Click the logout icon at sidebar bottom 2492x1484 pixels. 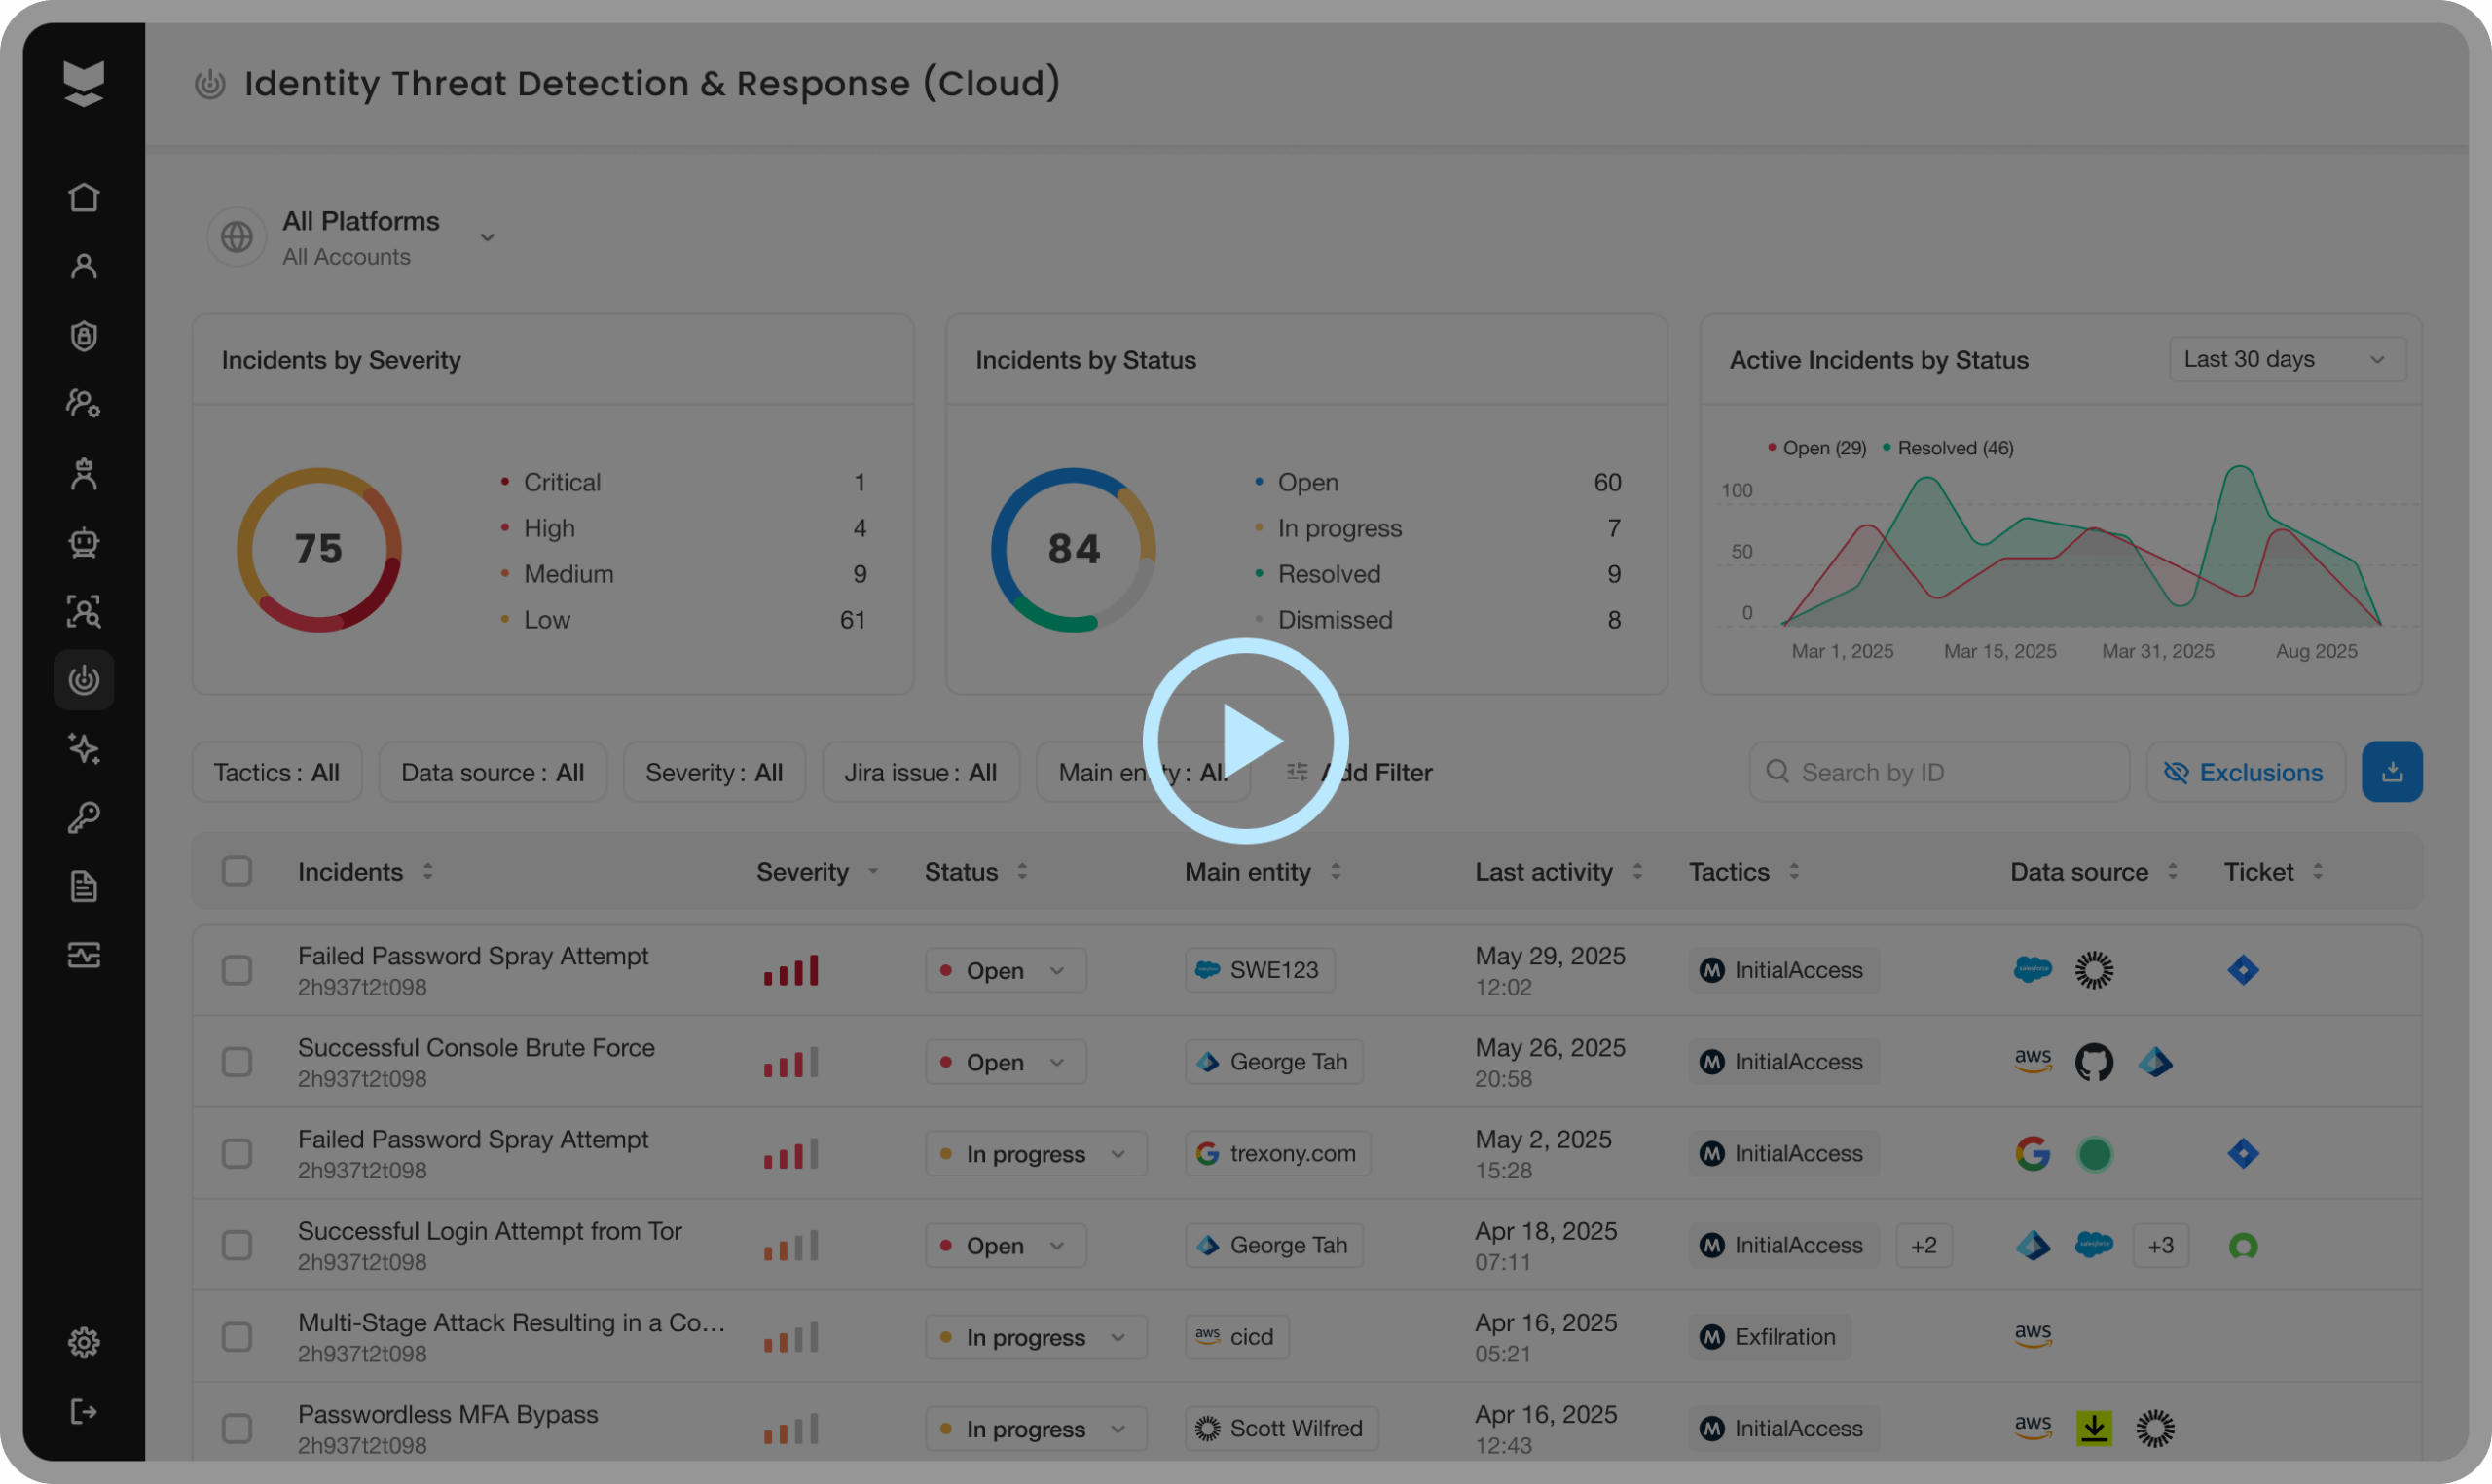point(84,1411)
